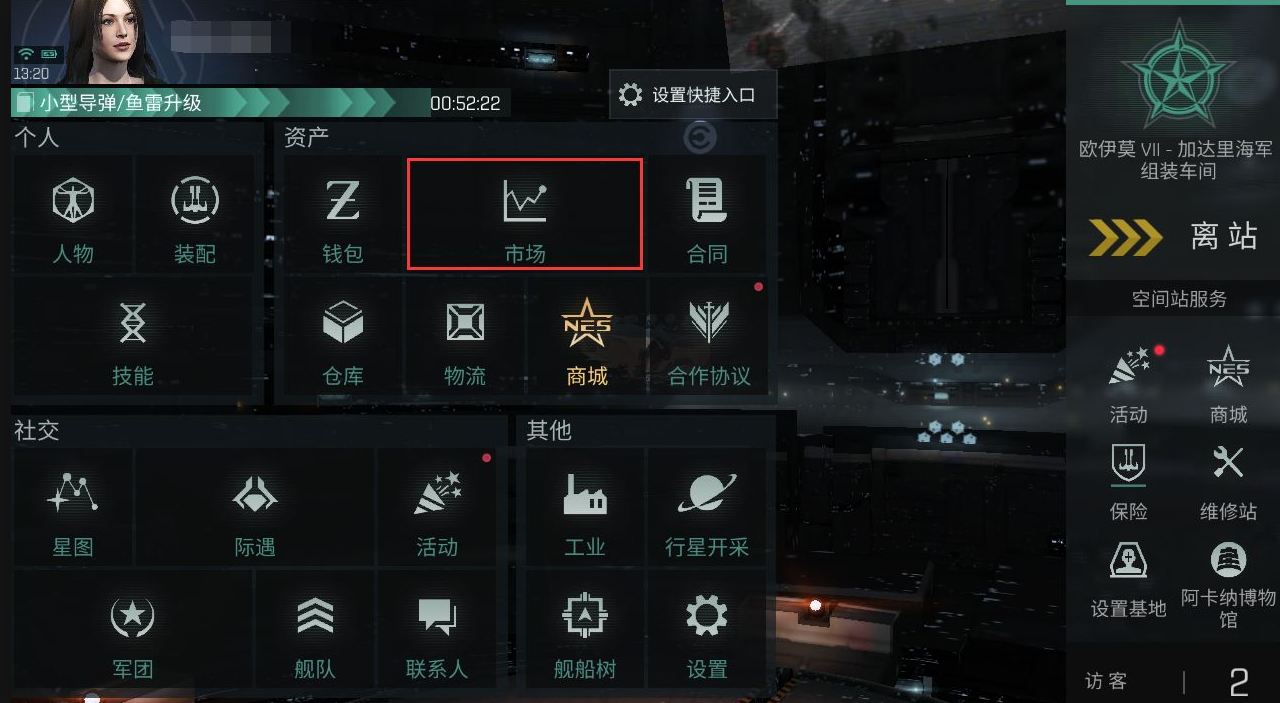The width and height of the screenshot is (1280, 703).
Task: Open 阿卡纳博物馆 museum service
Action: pos(1228,585)
